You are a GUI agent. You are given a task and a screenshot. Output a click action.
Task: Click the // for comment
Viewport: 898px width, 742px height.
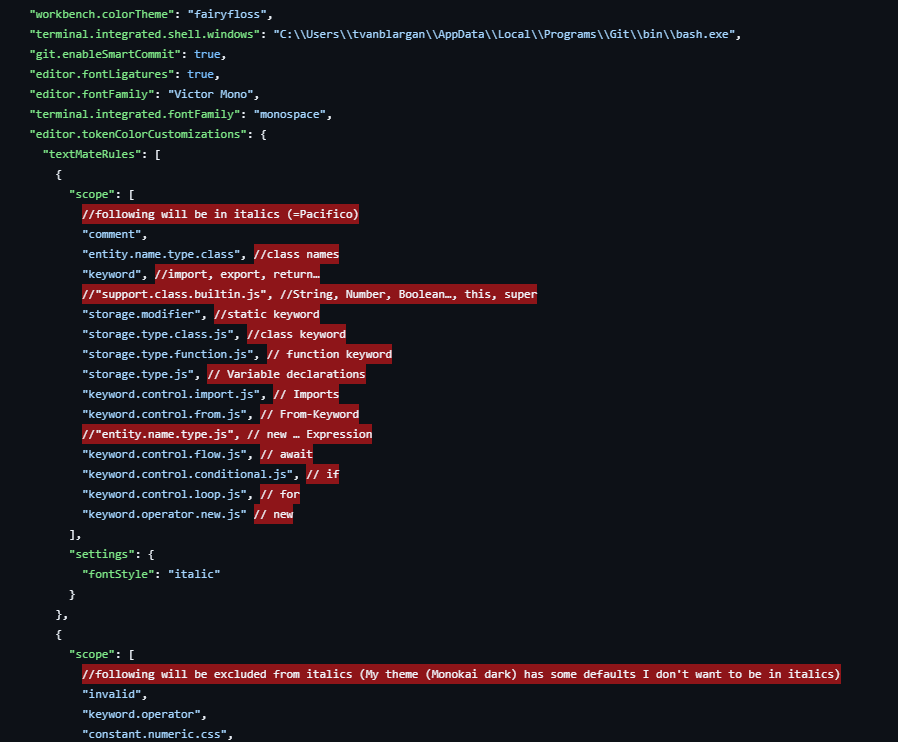[x=280, y=495]
